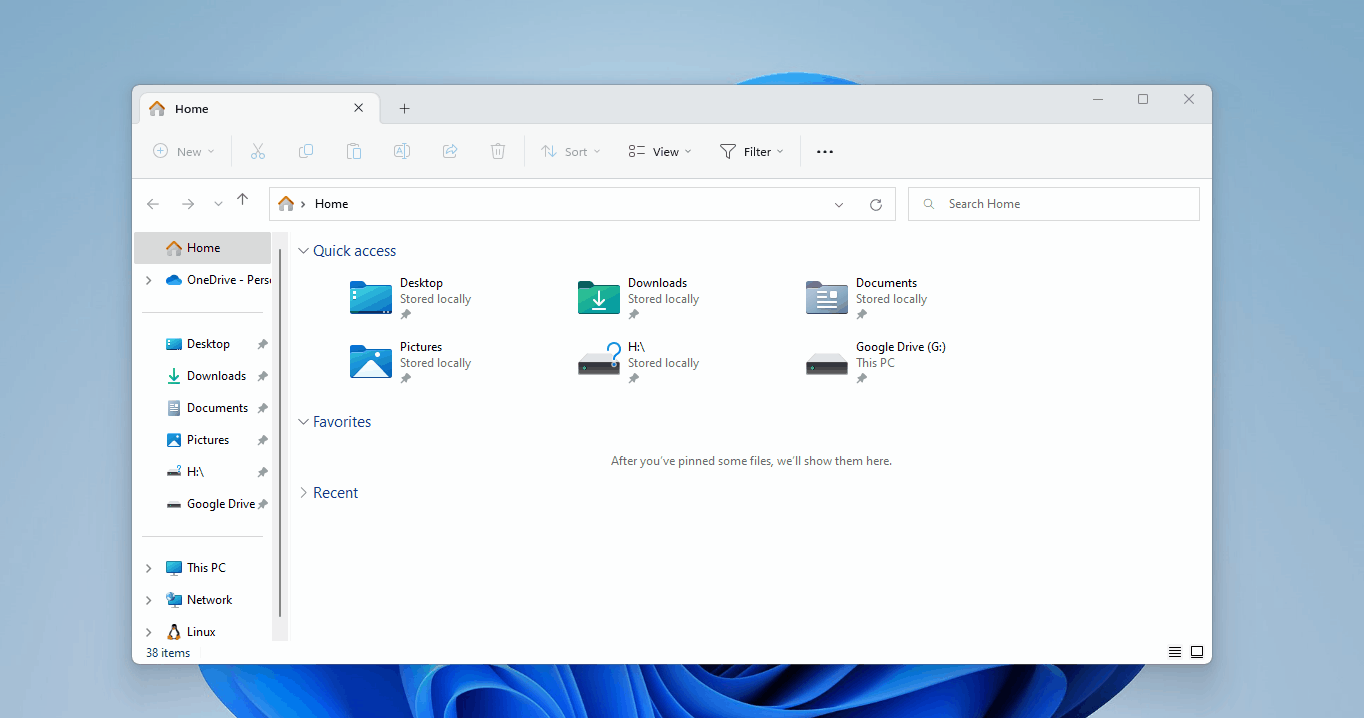Click the Delete trash can icon

coord(498,152)
